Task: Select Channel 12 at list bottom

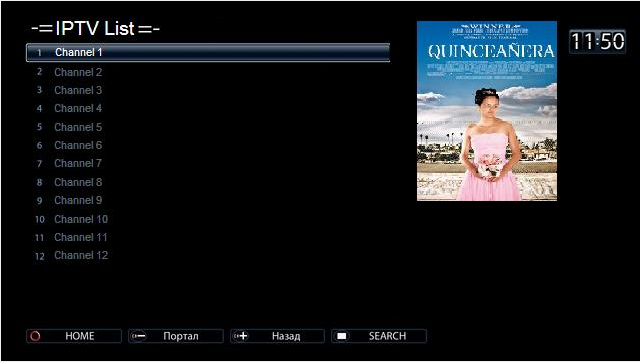Action: [x=208, y=255]
